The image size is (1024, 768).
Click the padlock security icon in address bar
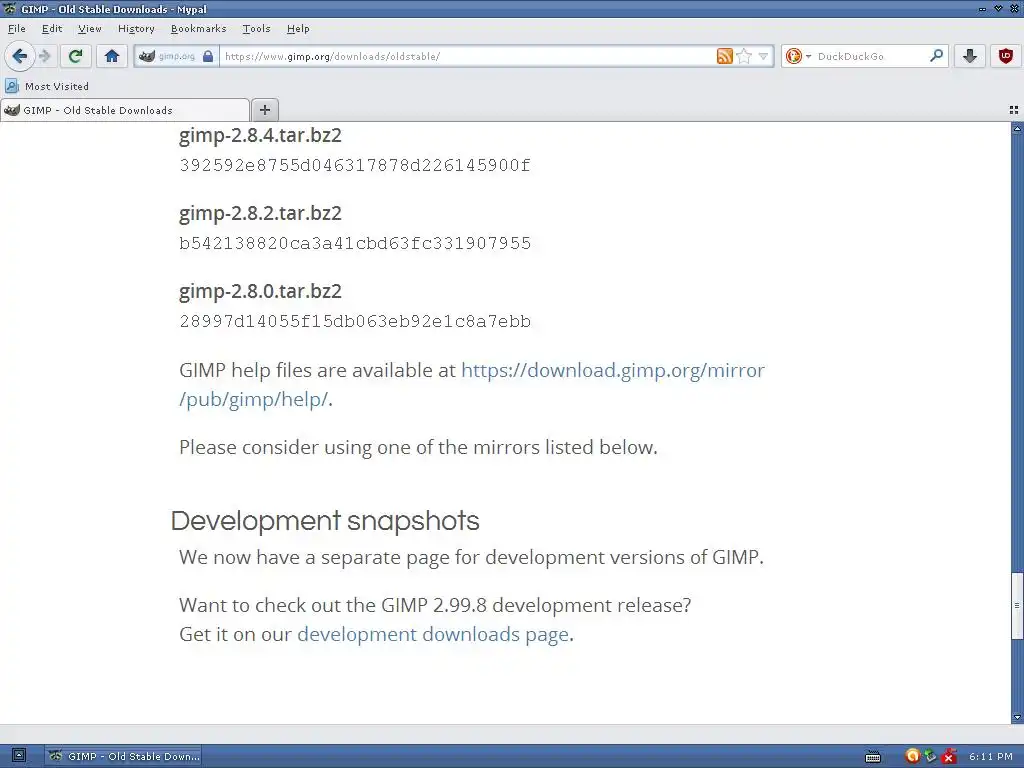coord(208,56)
